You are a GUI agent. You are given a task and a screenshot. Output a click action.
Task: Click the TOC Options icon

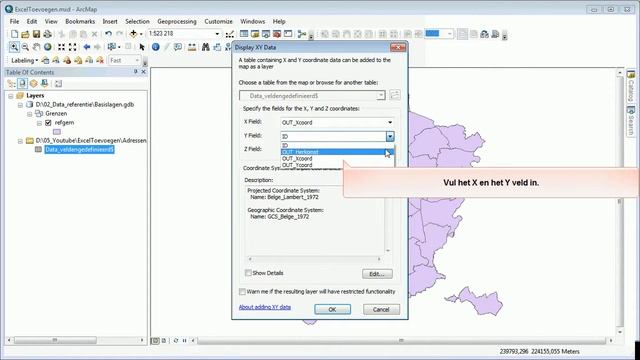58,84
